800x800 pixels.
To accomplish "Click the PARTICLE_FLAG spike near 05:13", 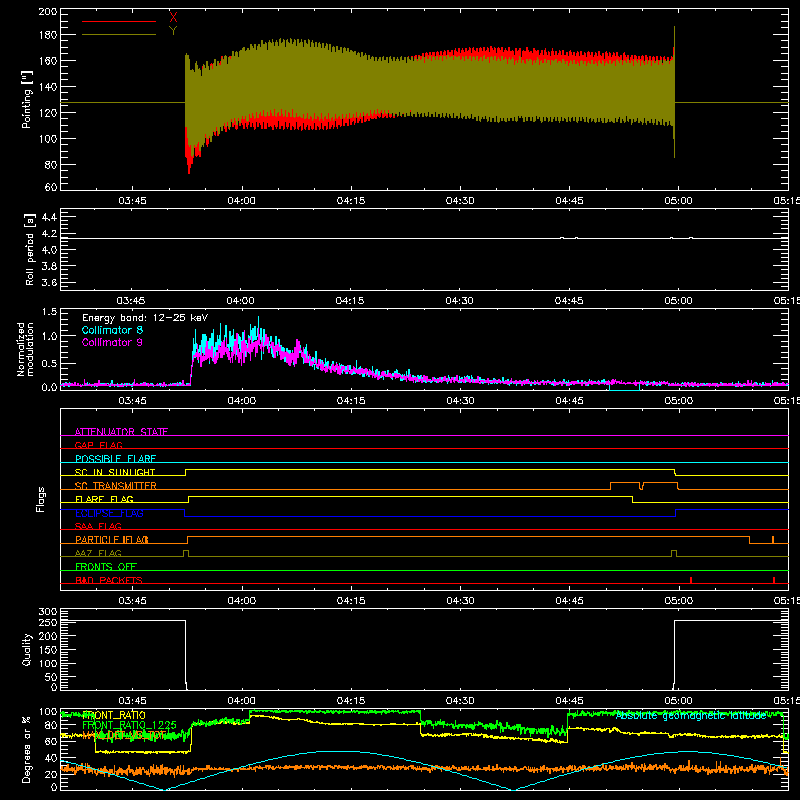I will point(773,540).
